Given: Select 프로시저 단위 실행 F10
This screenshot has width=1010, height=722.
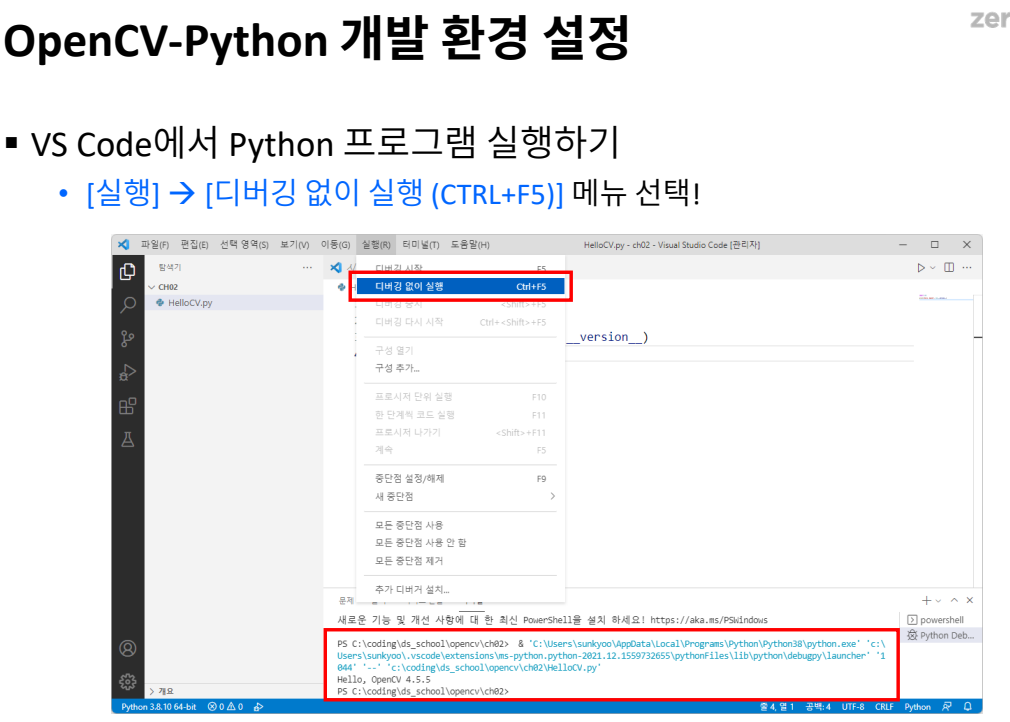Looking at the screenshot, I should 460,397.
